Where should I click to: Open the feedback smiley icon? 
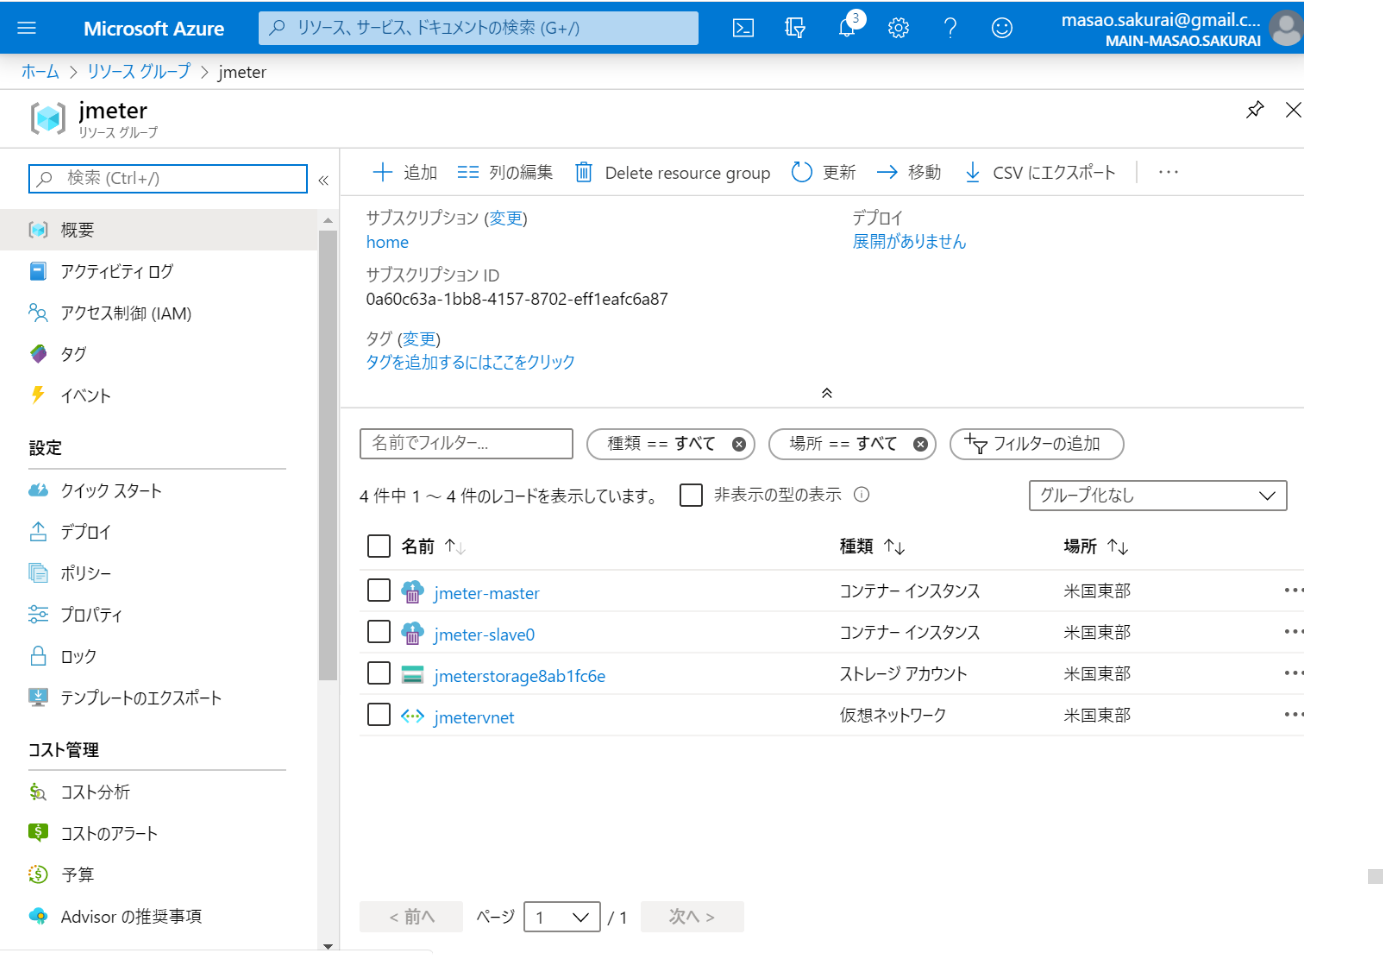tap(1001, 28)
